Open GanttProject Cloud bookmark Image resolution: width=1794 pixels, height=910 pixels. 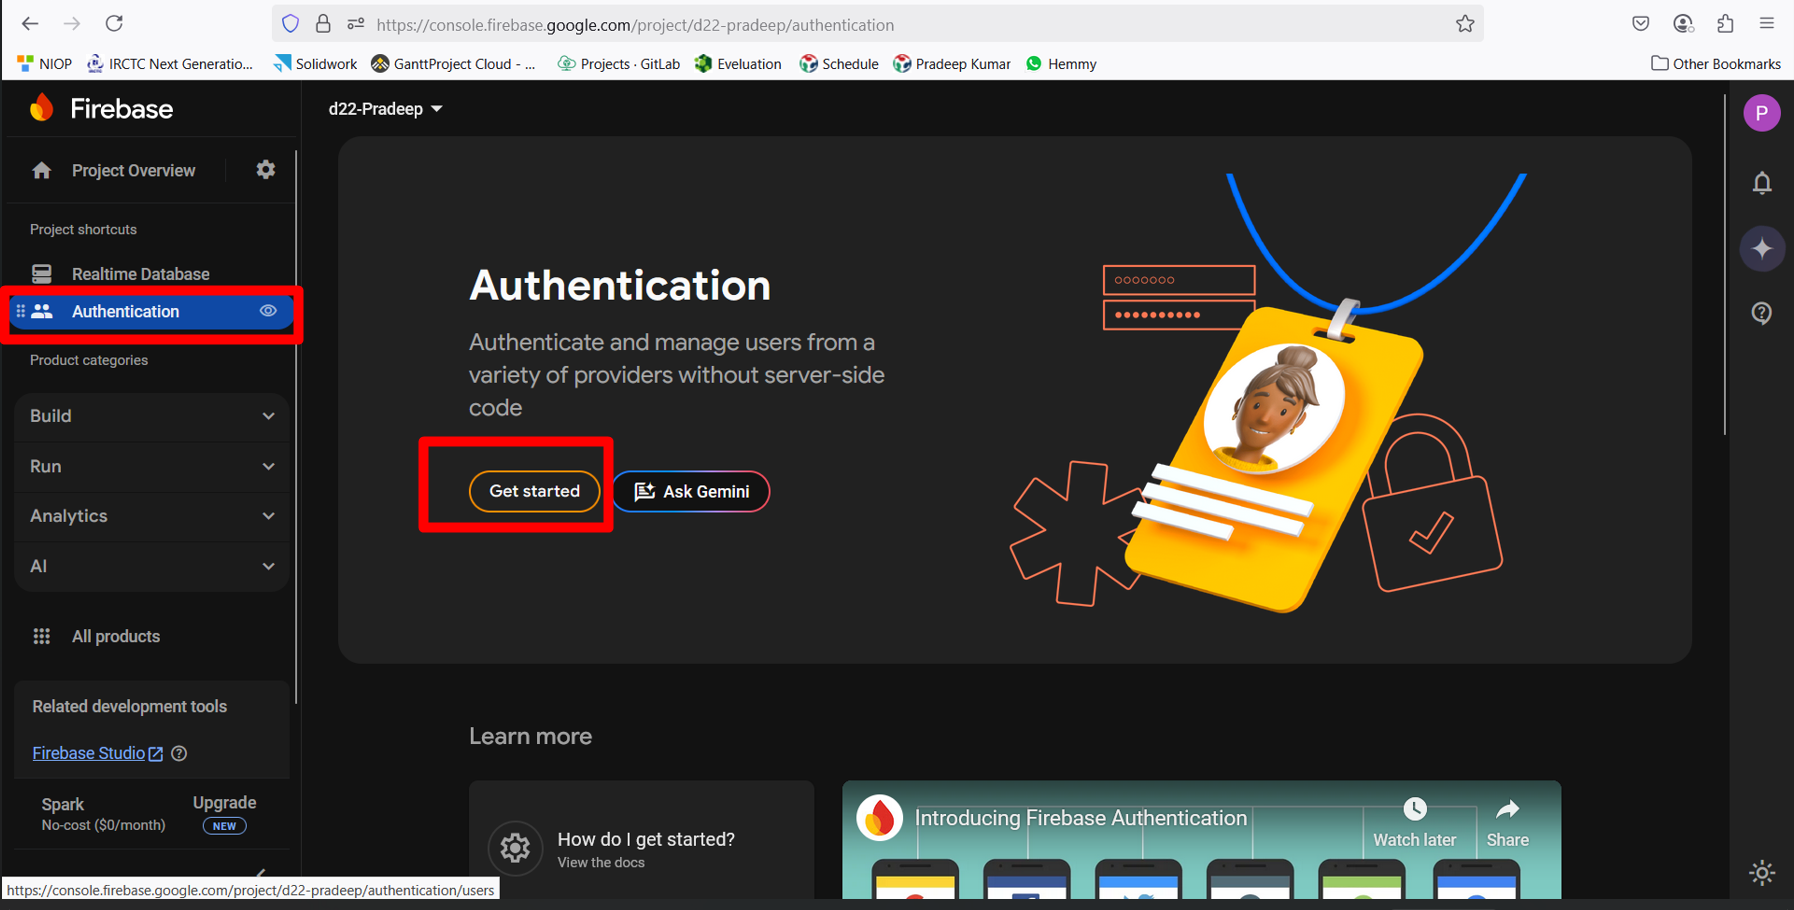453,64
